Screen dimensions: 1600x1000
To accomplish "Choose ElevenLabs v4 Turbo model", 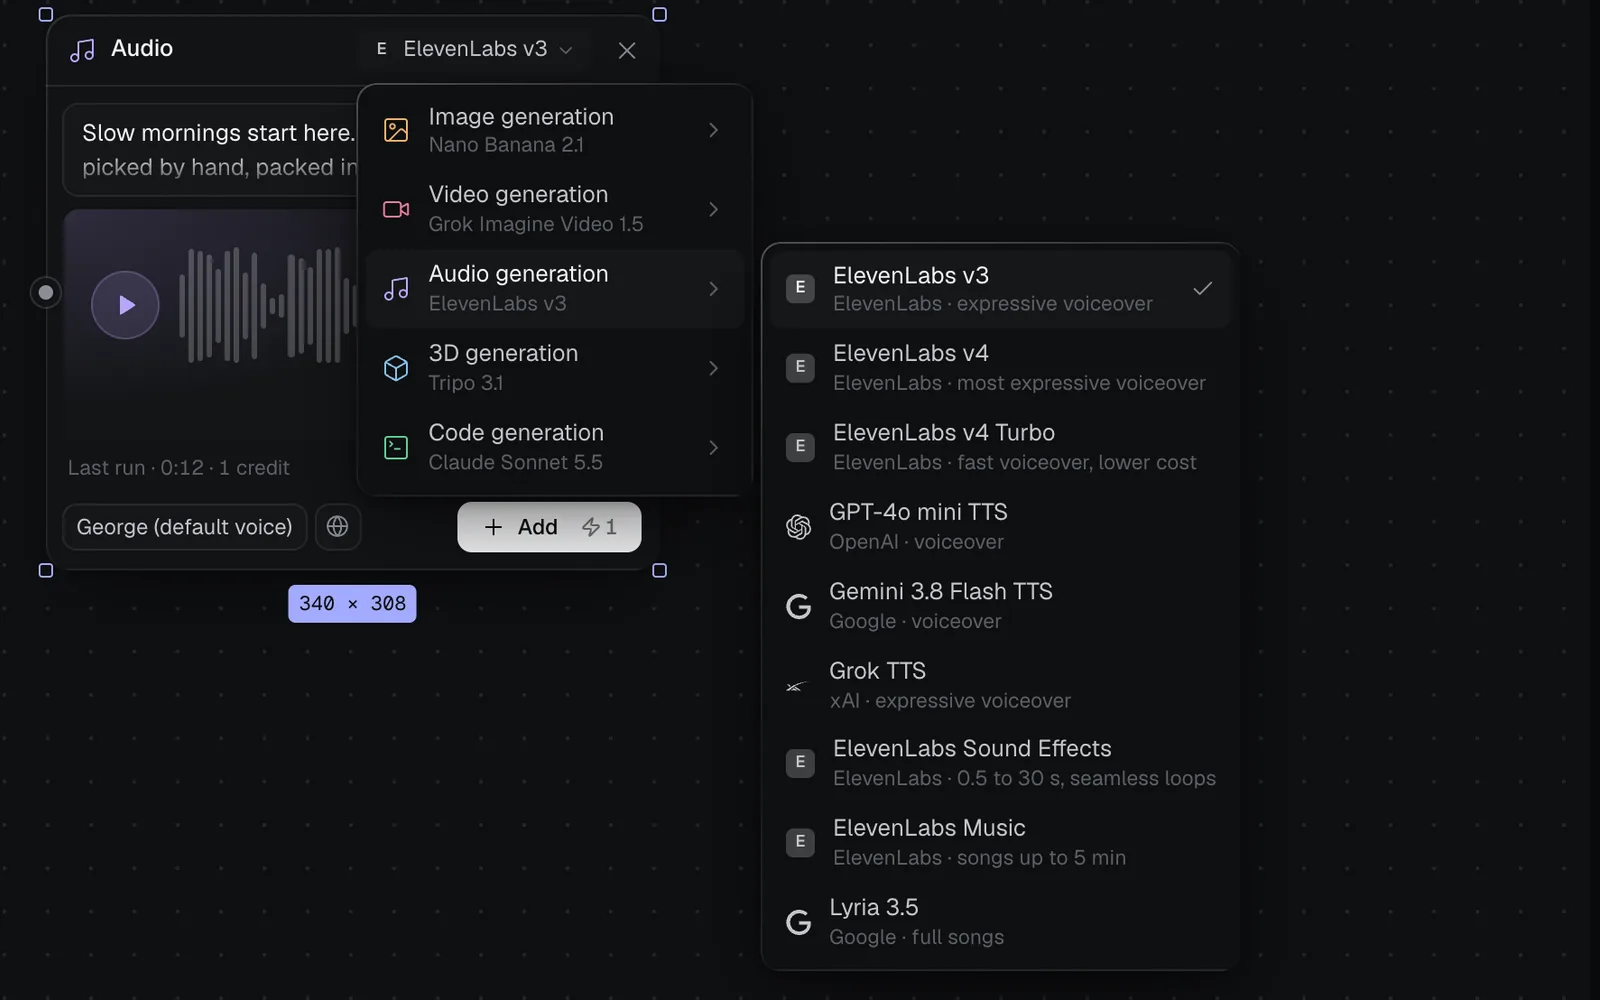I will point(1000,447).
